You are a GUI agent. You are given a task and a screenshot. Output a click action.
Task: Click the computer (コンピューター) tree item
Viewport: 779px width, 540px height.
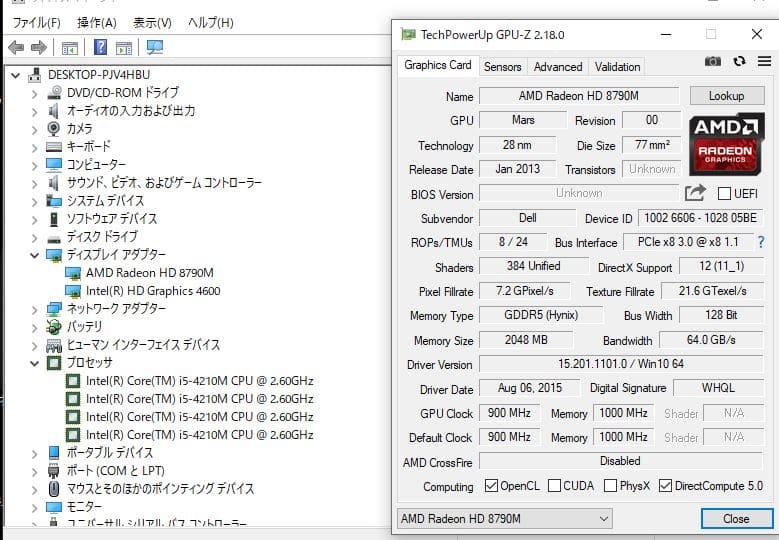(96, 164)
